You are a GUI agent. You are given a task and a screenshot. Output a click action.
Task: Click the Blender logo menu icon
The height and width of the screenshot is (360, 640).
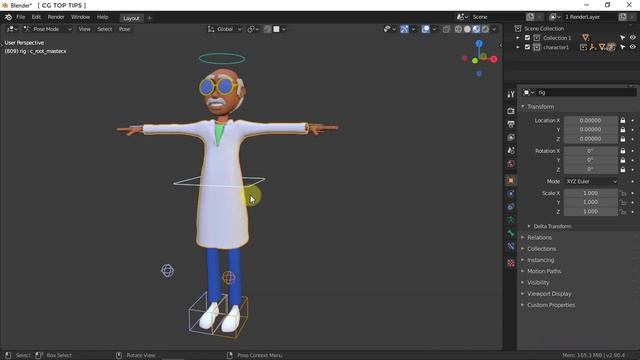[x=8, y=17]
